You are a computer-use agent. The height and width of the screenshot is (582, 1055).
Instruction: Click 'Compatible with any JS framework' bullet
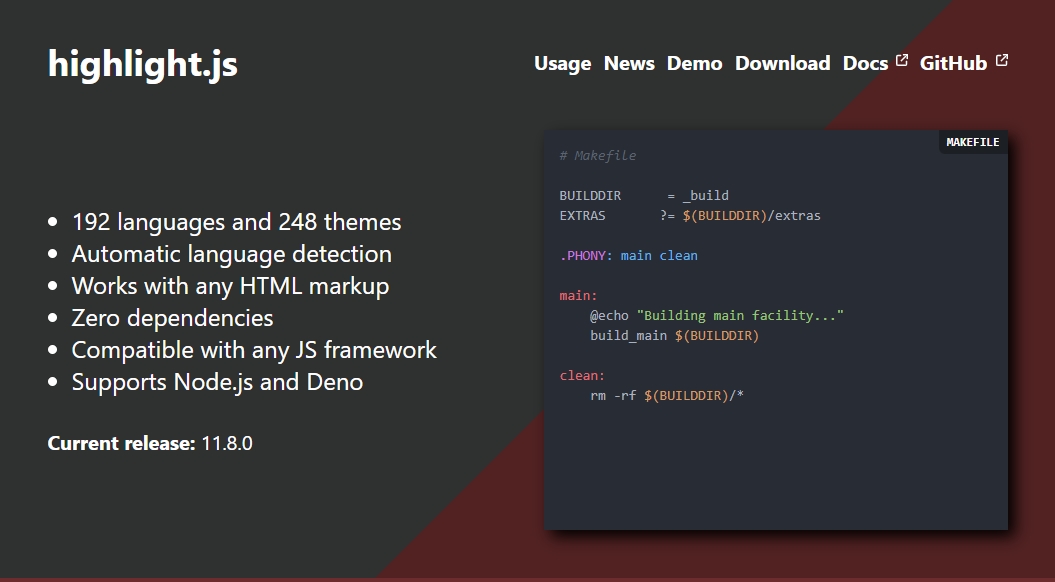click(254, 350)
